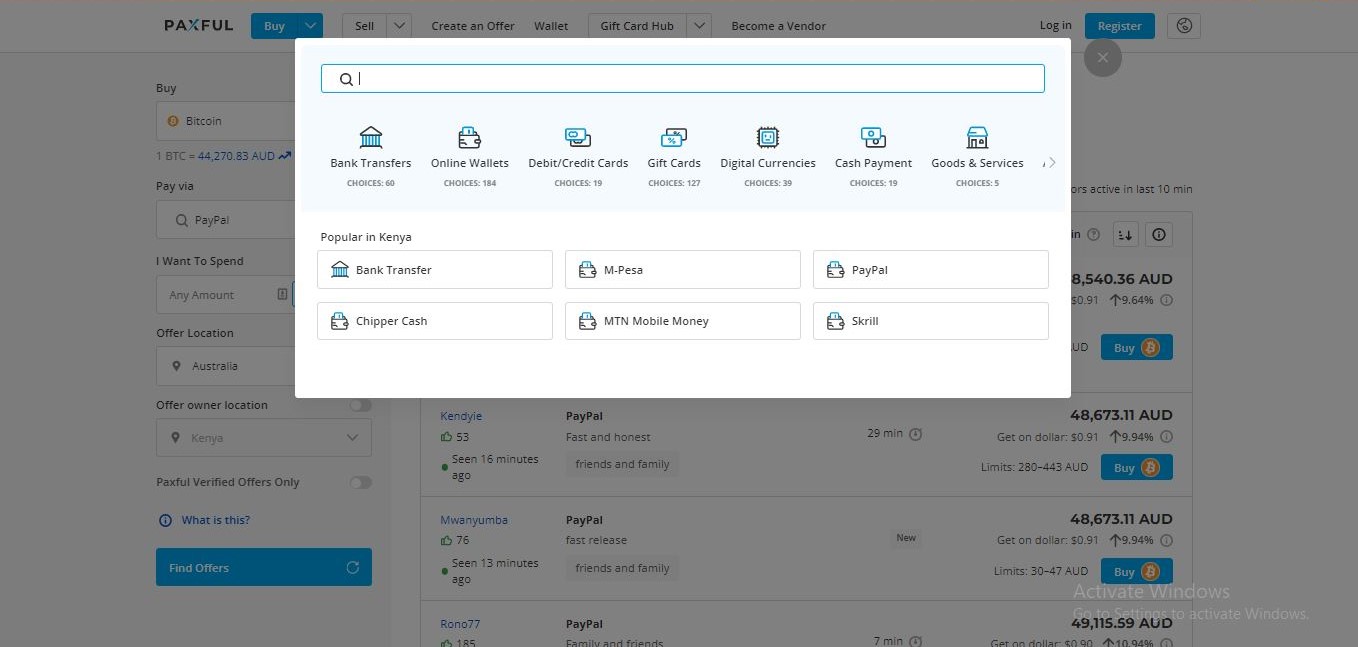1358x647 pixels.
Task: Open Become a Vendor page
Action: click(779, 26)
